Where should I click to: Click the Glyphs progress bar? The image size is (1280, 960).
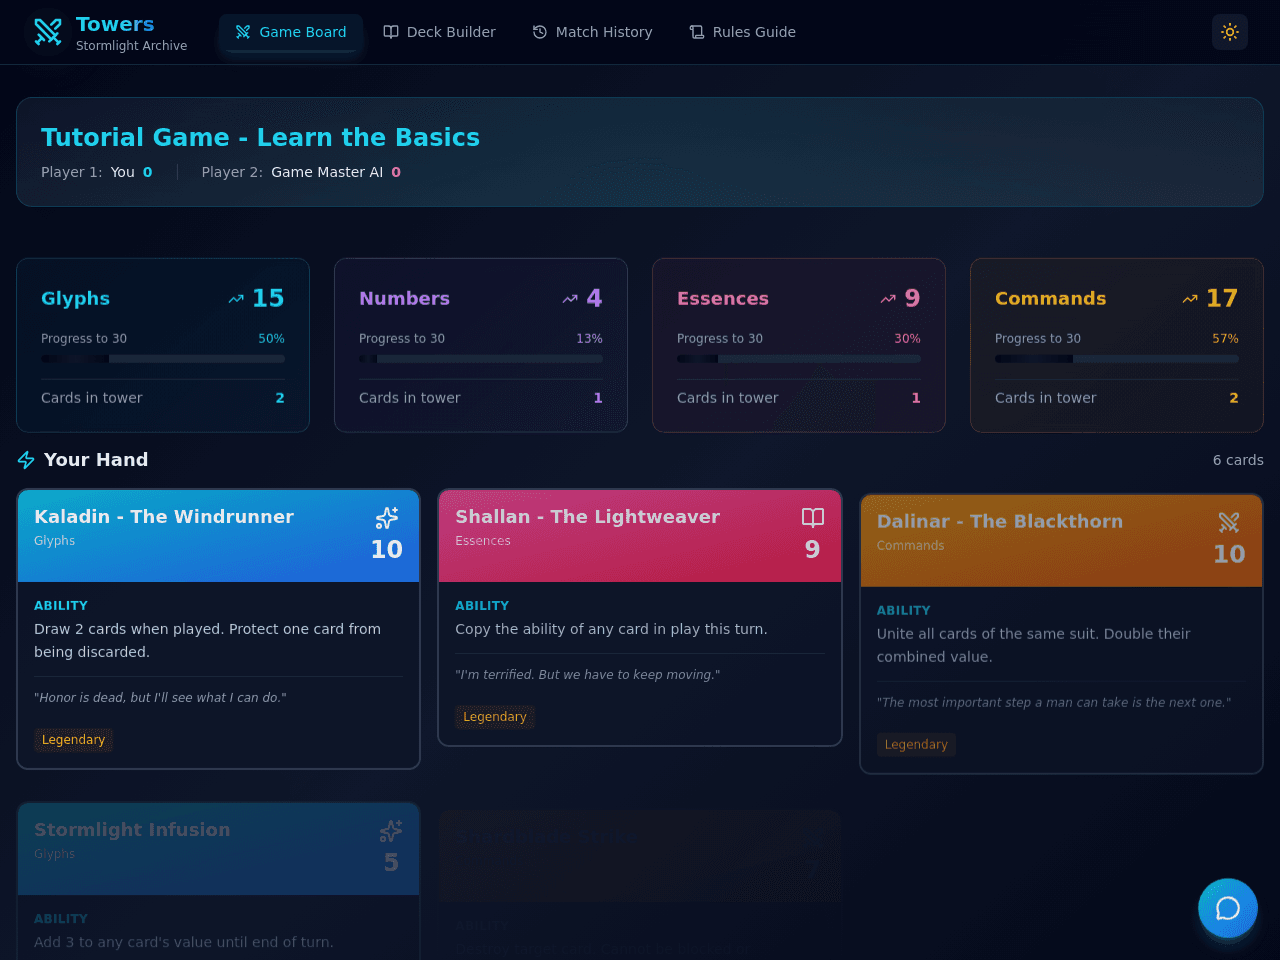(163, 359)
